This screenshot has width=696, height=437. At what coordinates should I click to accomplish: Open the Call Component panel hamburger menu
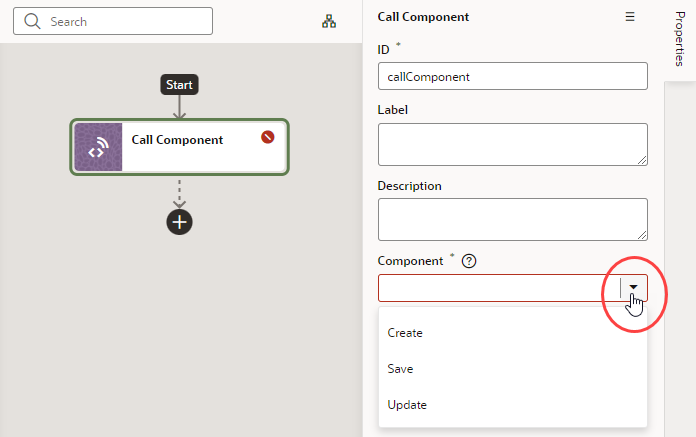click(630, 17)
